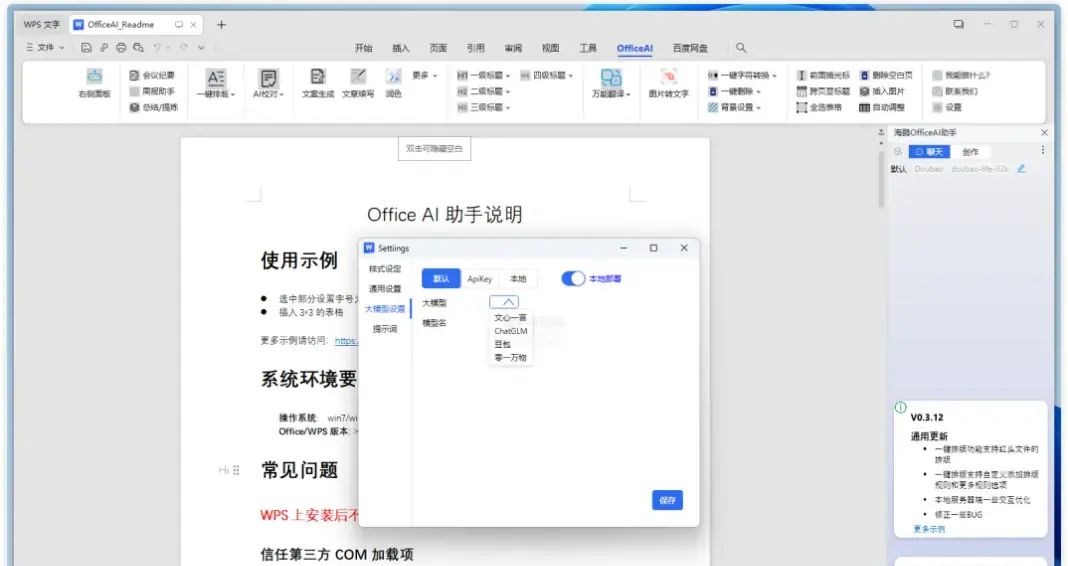Switch to the ApiKey tab in Settings
This screenshot has width=1068, height=566.
480,279
